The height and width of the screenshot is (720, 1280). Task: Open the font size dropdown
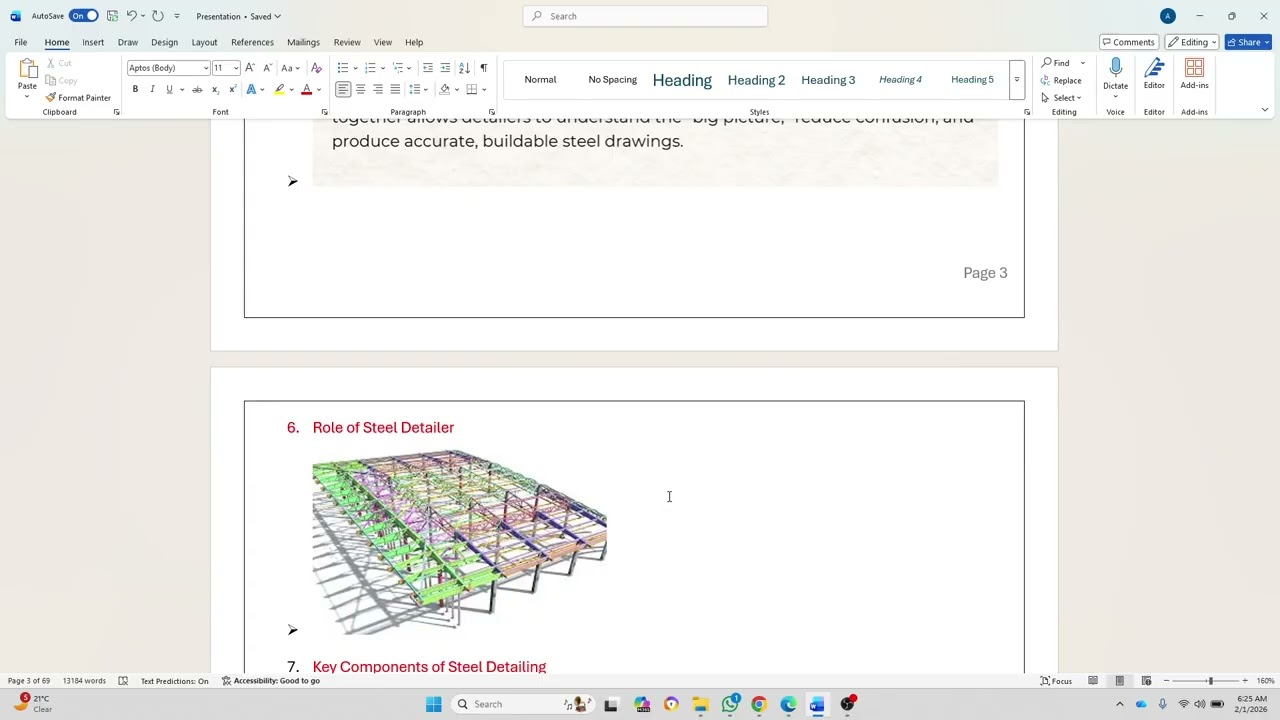(x=236, y=68)
